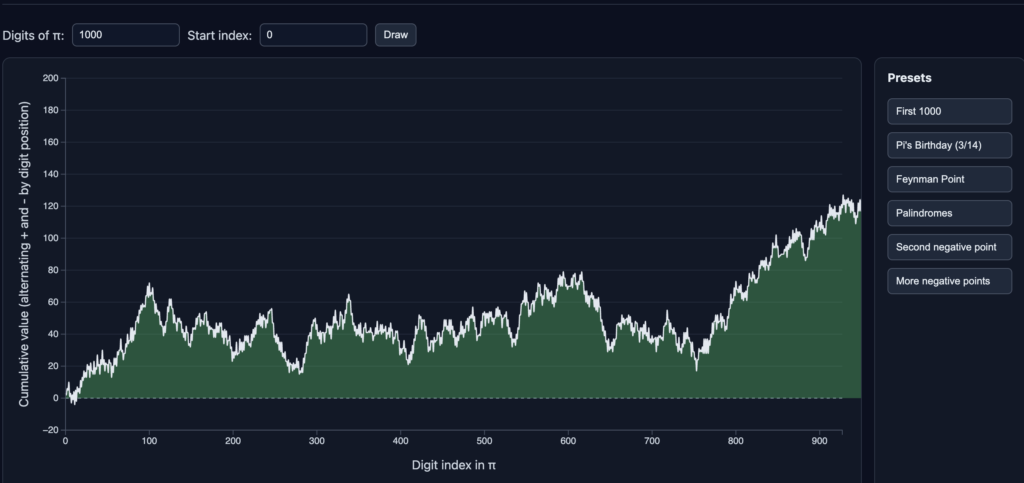This screenshot has width=1024, height=483.
Task: Click the chart low point near index 750
Action: pos(696,369)
